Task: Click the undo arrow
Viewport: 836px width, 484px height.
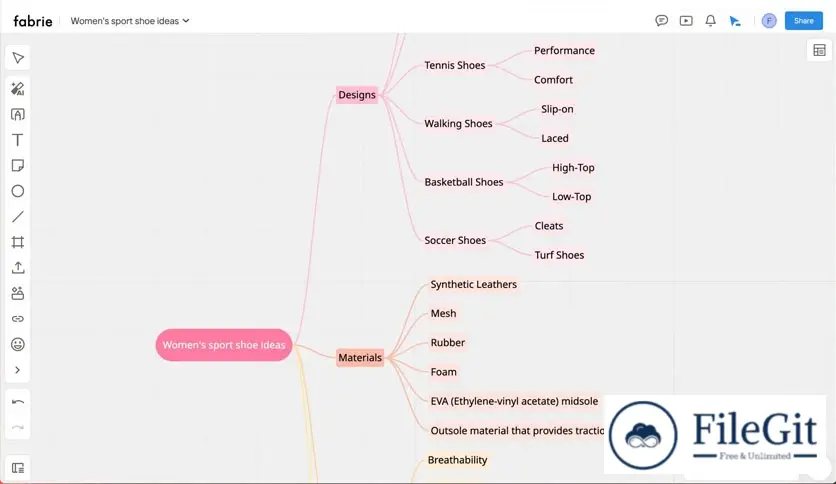Action: coord(18,401)
